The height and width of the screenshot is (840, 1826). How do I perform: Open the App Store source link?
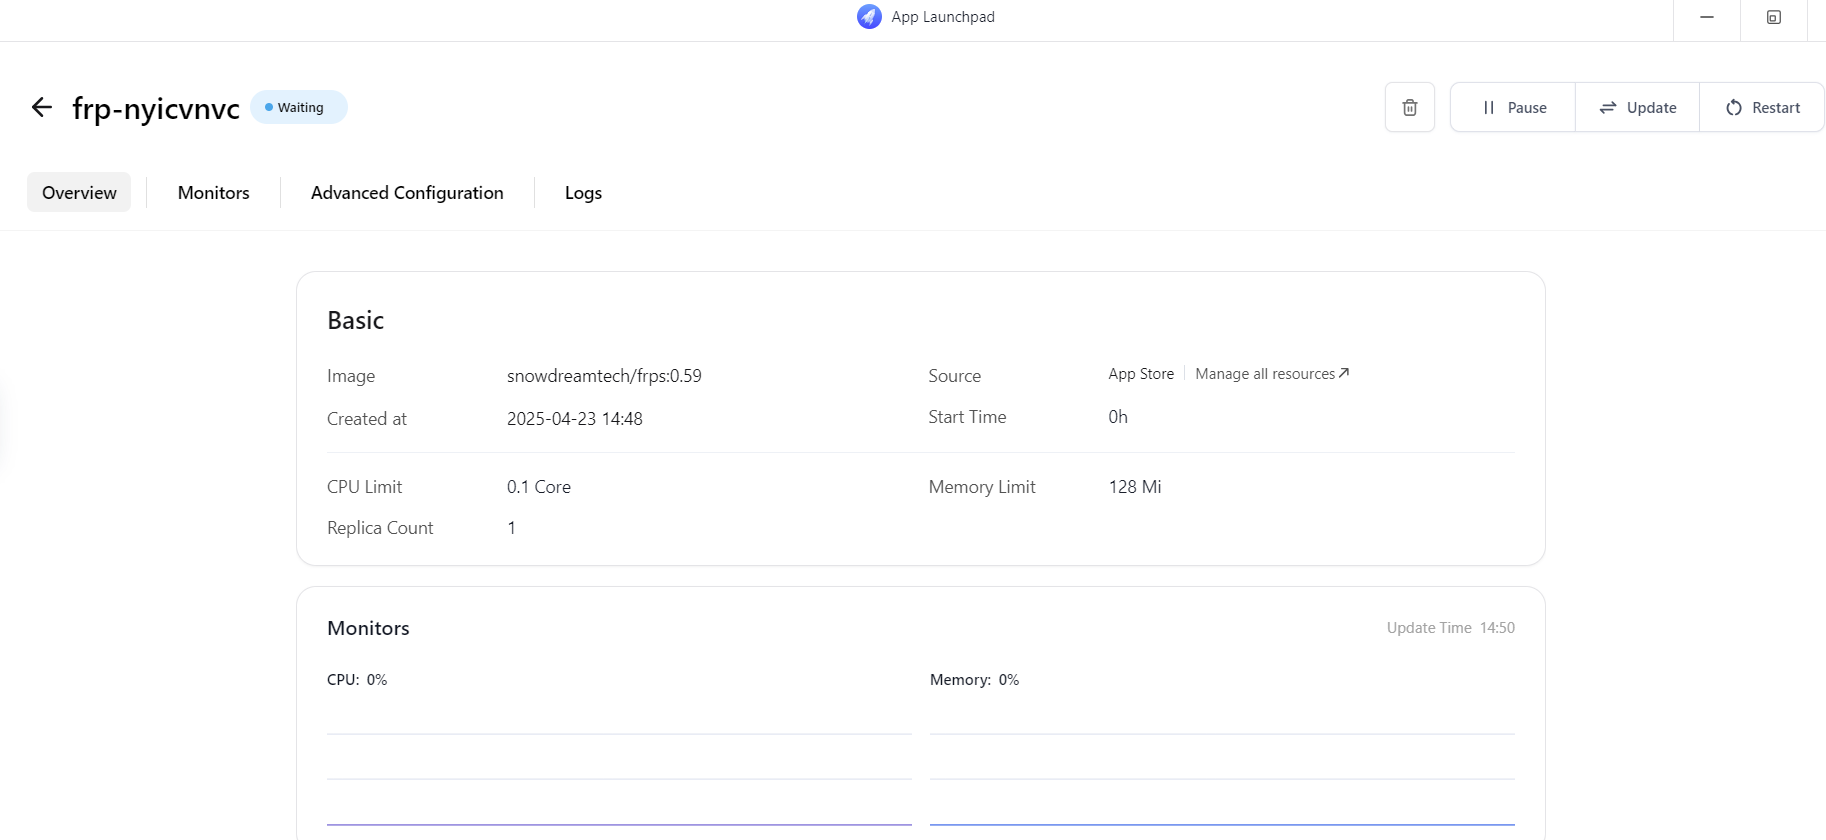pyautogui.click(x=1140, y=374)
